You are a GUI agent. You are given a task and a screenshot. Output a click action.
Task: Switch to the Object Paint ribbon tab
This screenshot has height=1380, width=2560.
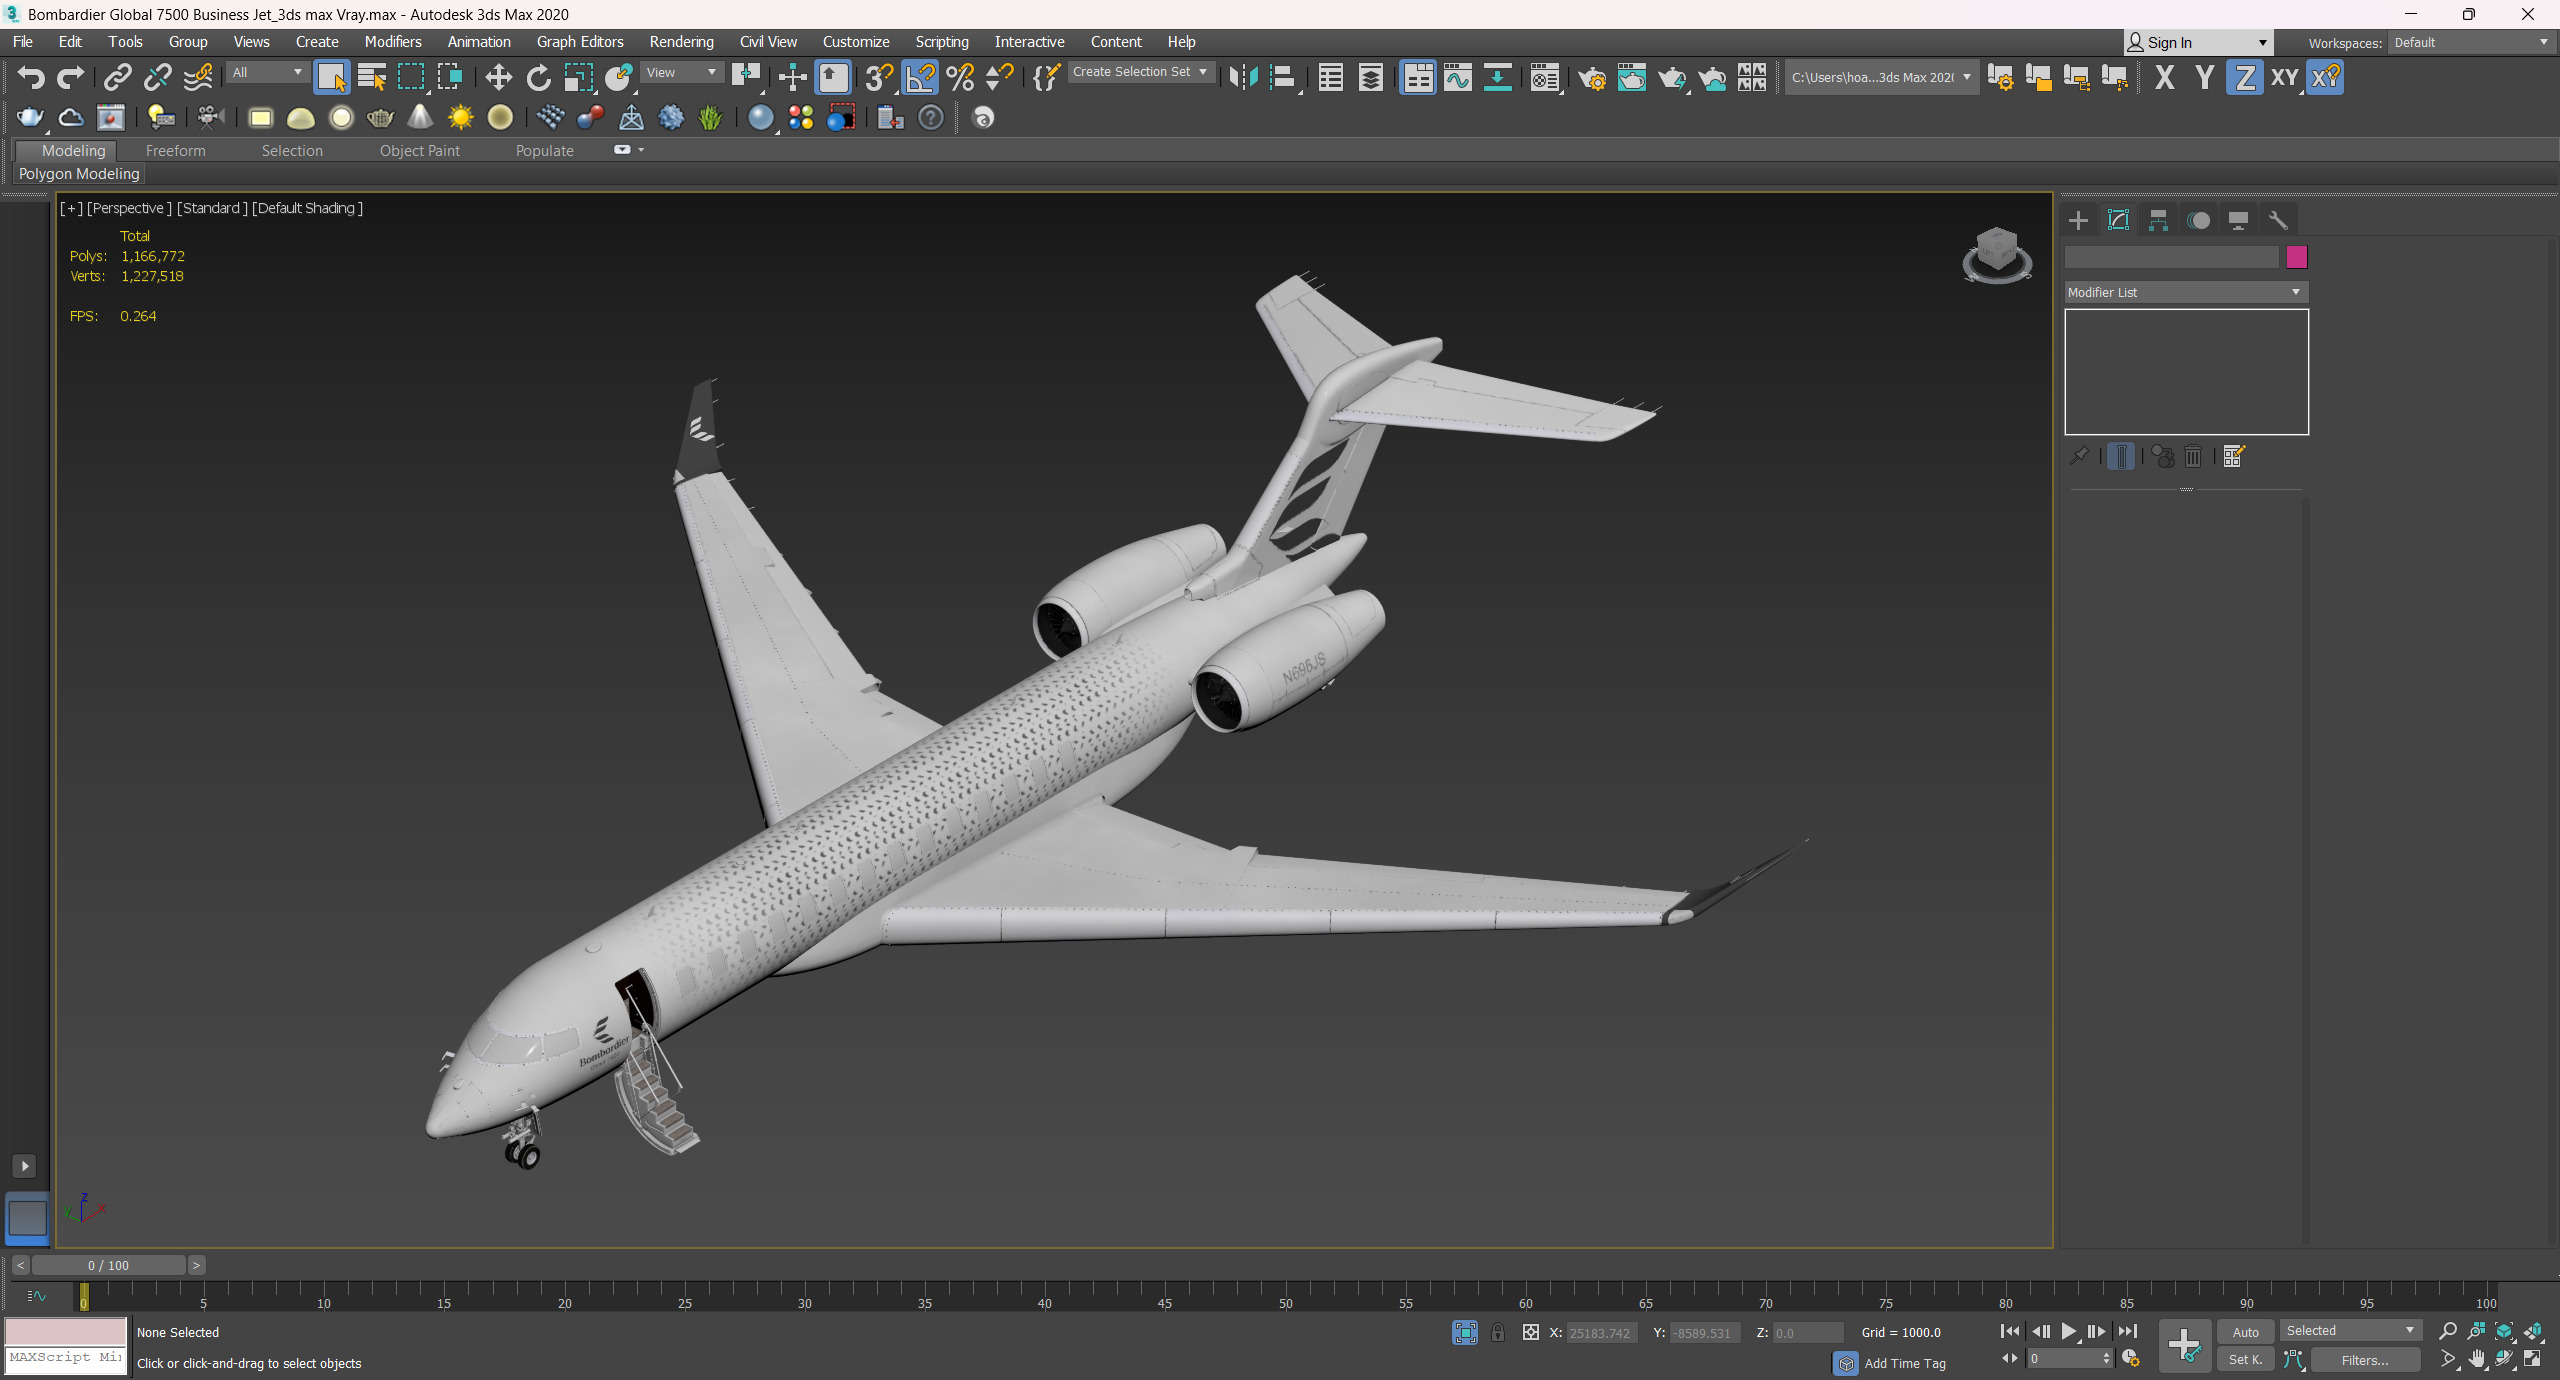pyautogui.click(x=420, y=151)
